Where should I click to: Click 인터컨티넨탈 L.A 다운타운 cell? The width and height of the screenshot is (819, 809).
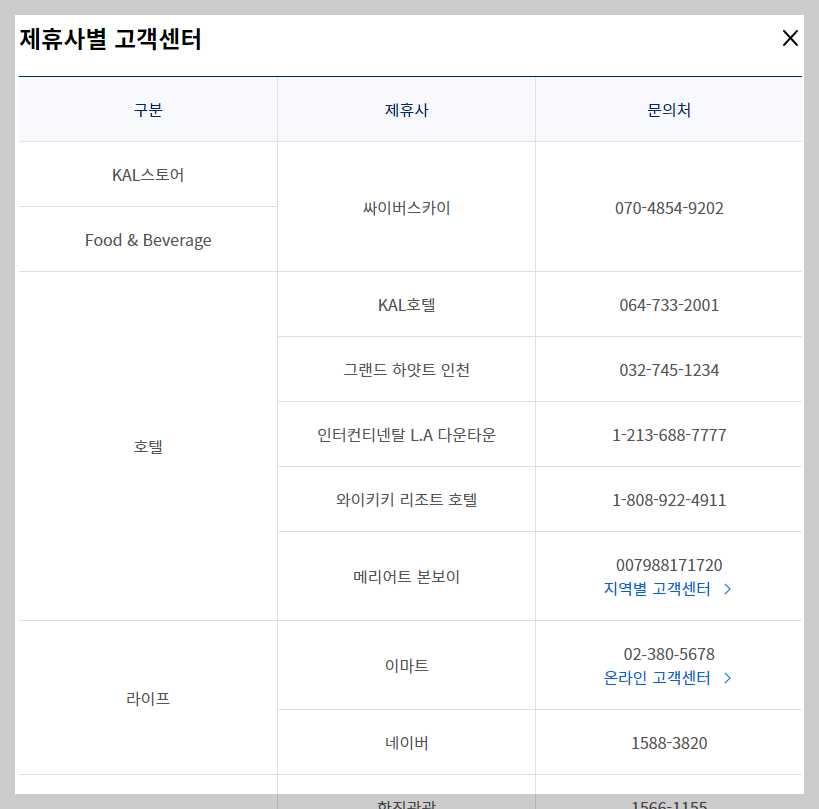[406, 435]
